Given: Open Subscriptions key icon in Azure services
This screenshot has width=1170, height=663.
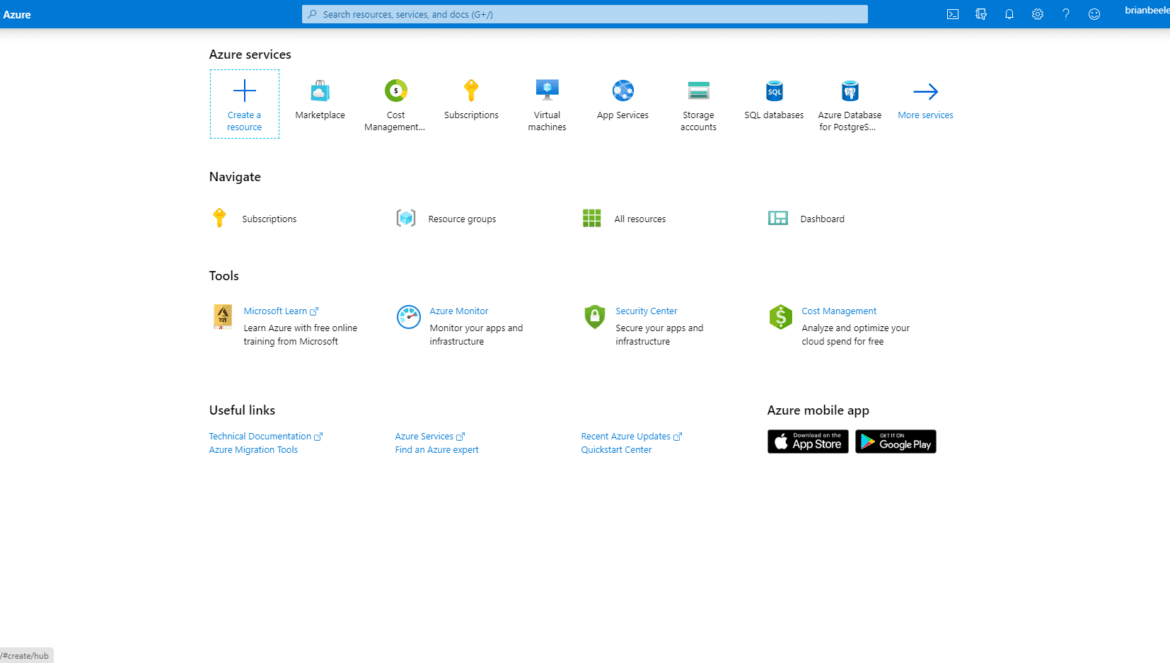Looking at the screenshot, I should pos(471,91).
